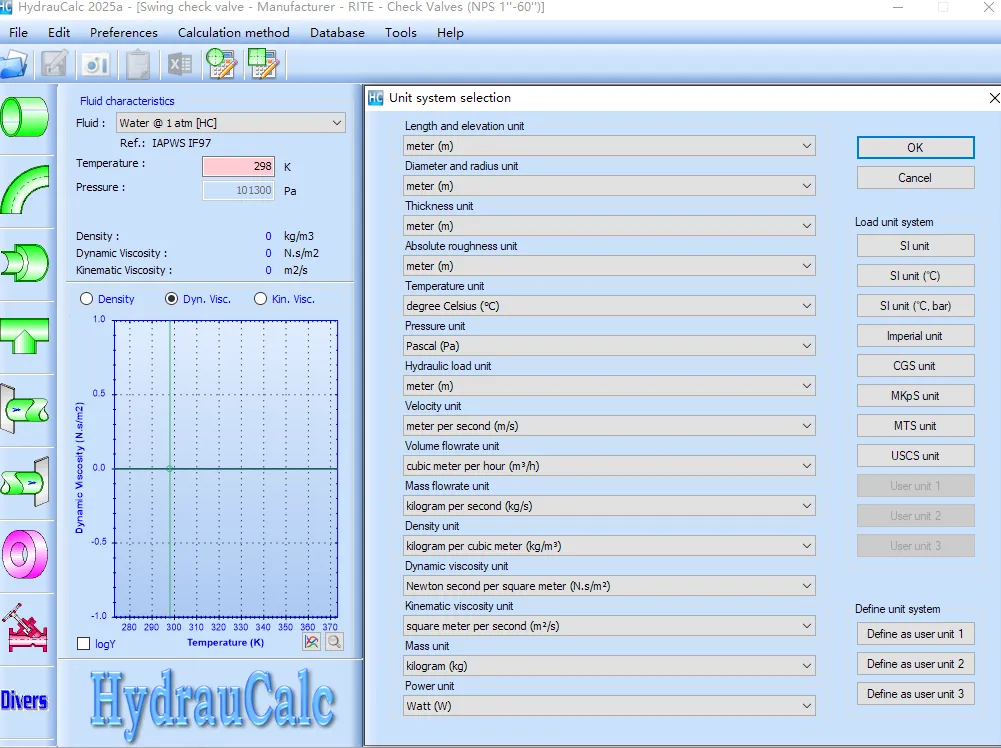1001x748 pixels.
Task: Click the magnifier zoom icon under the chart
Action: 335,642
